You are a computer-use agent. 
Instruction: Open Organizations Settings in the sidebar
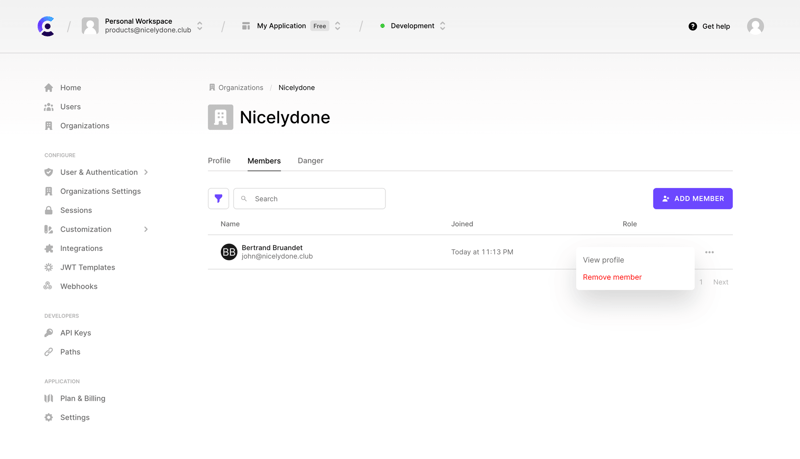[x=101, y=191]
